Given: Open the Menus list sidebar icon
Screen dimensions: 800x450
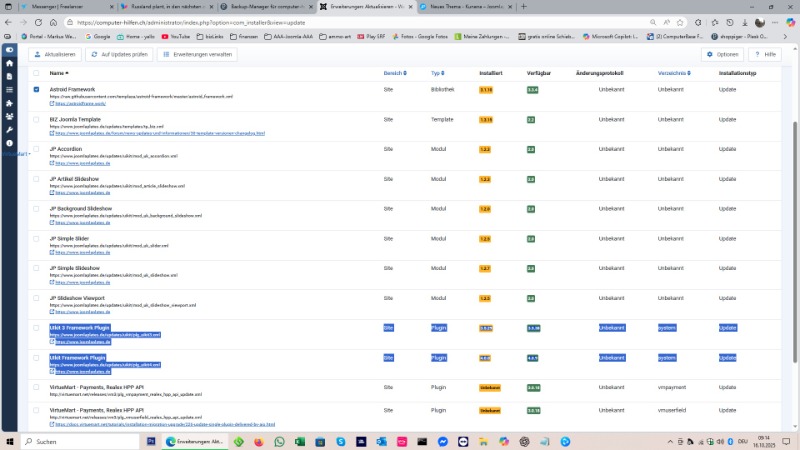Looking at the screenshot, I should tap(9, 90).
